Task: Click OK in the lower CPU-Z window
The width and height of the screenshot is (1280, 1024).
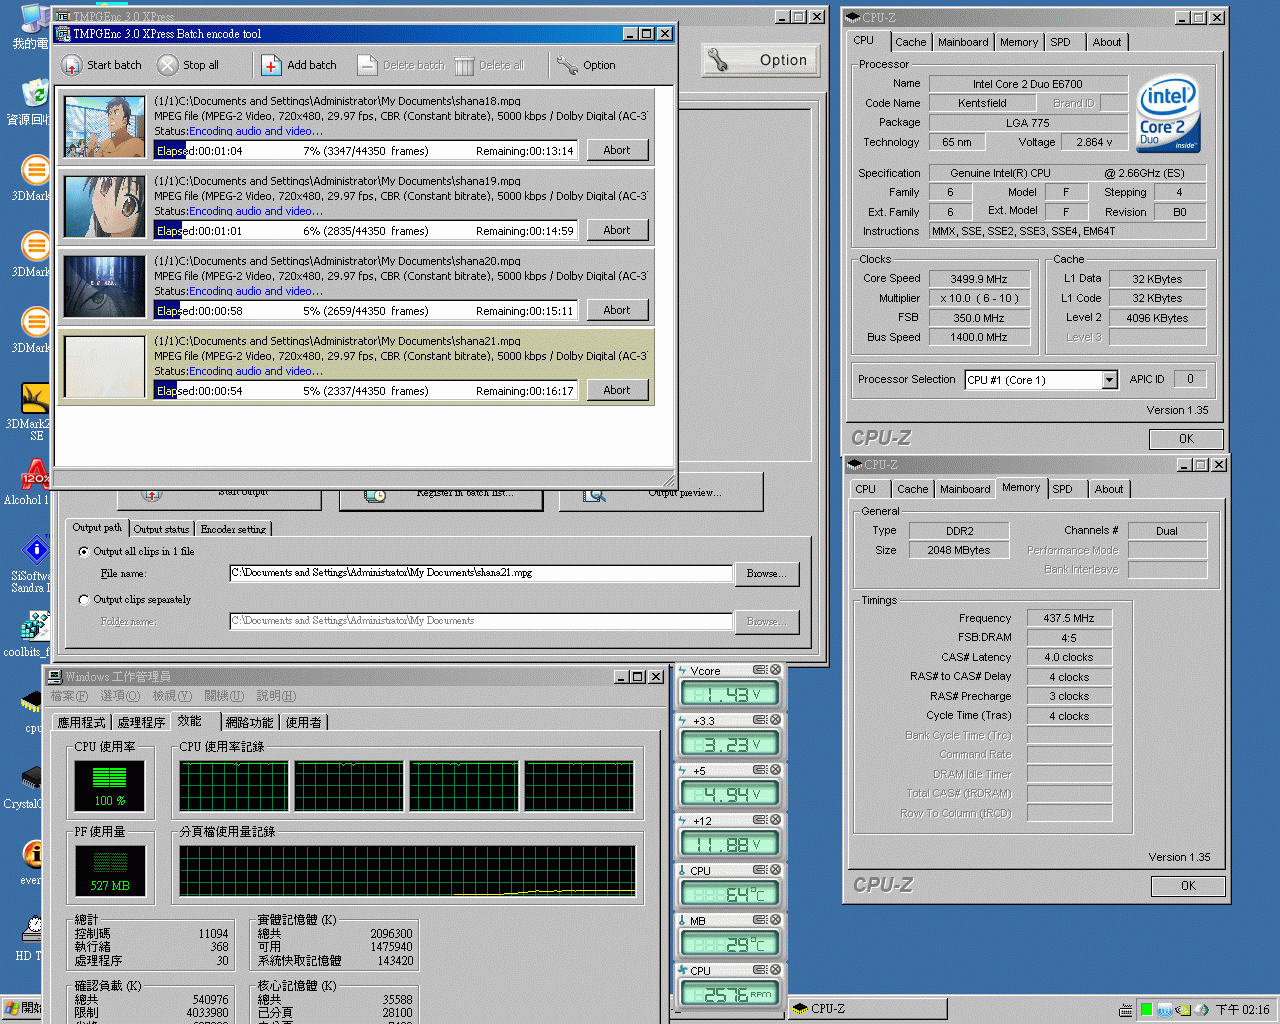Action: click(x=1188, y=886)
